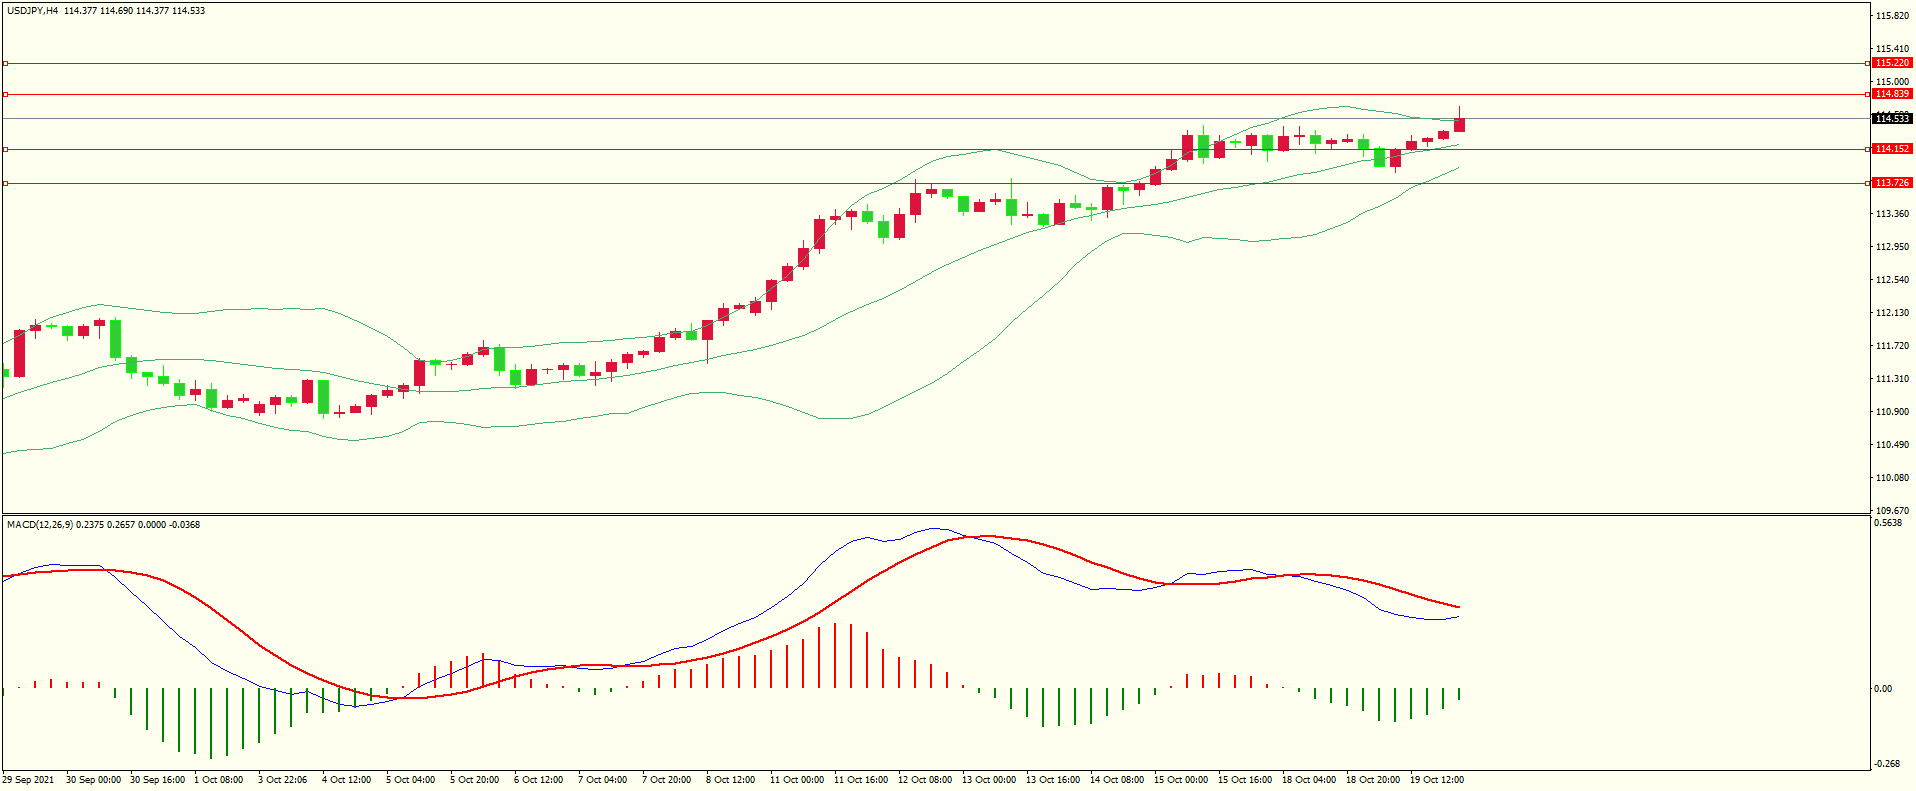Select the 113.726 level price tag

click(1891, 183)
